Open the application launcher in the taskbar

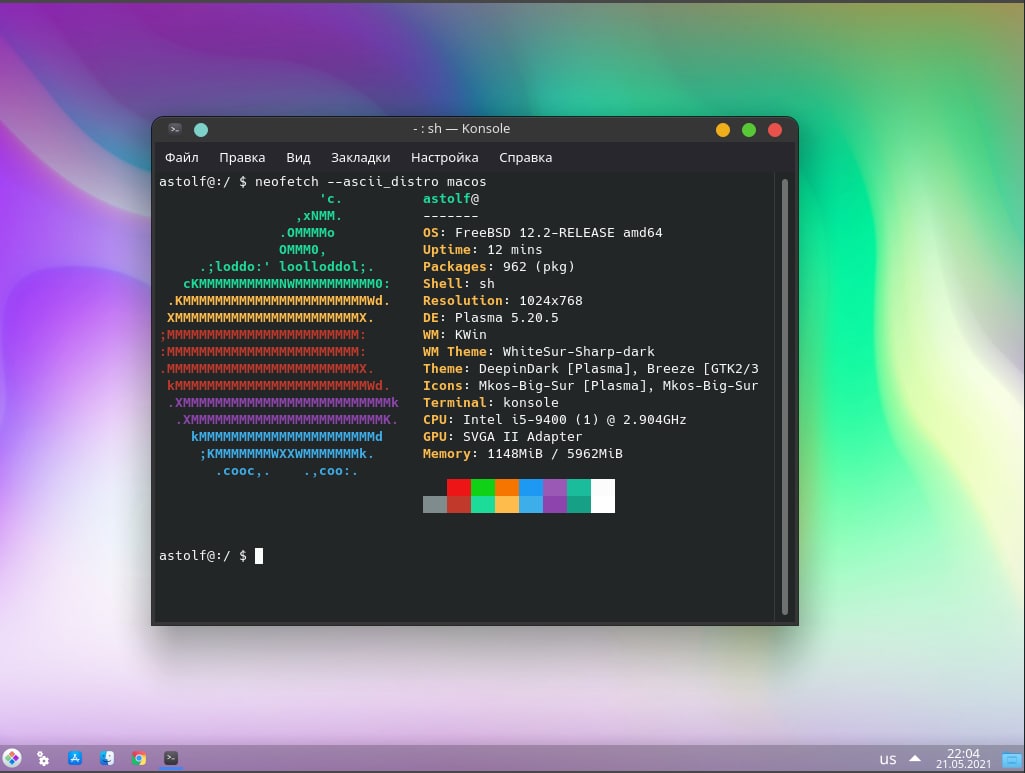pyautogui.click(x=12, y=758)
